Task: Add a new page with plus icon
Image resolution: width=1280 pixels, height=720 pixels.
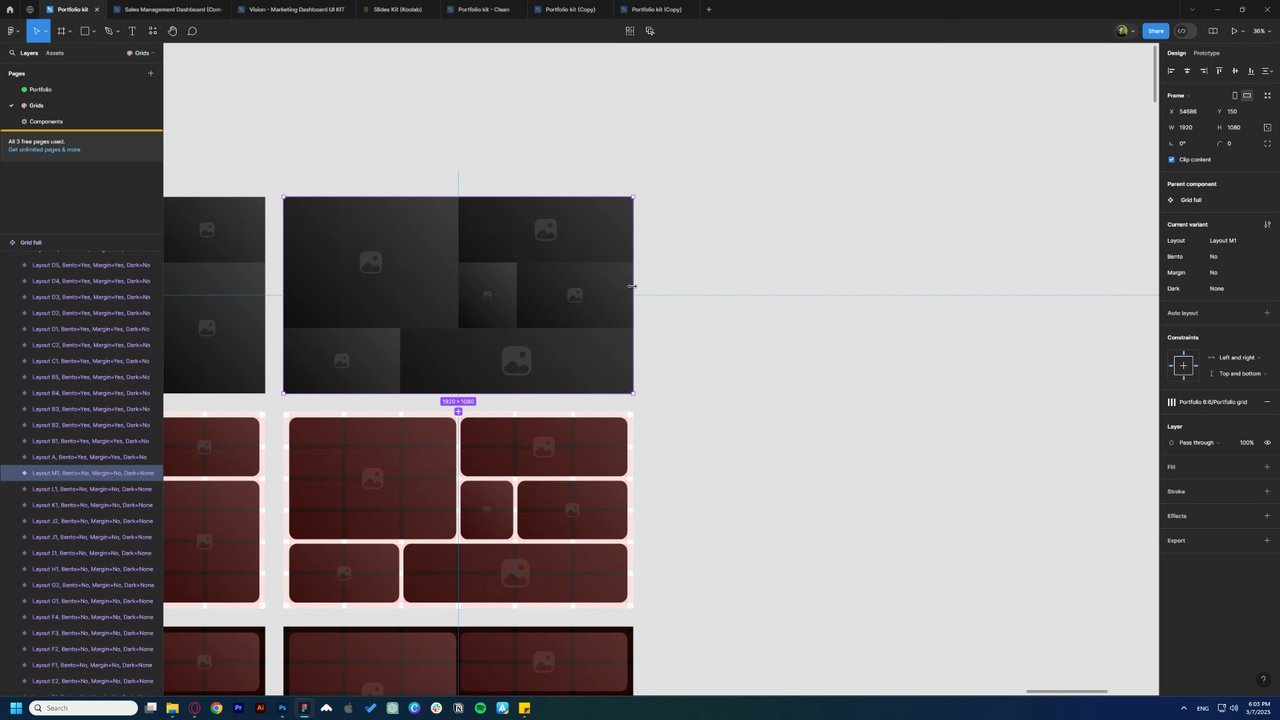Action: (x=151, y=73)
